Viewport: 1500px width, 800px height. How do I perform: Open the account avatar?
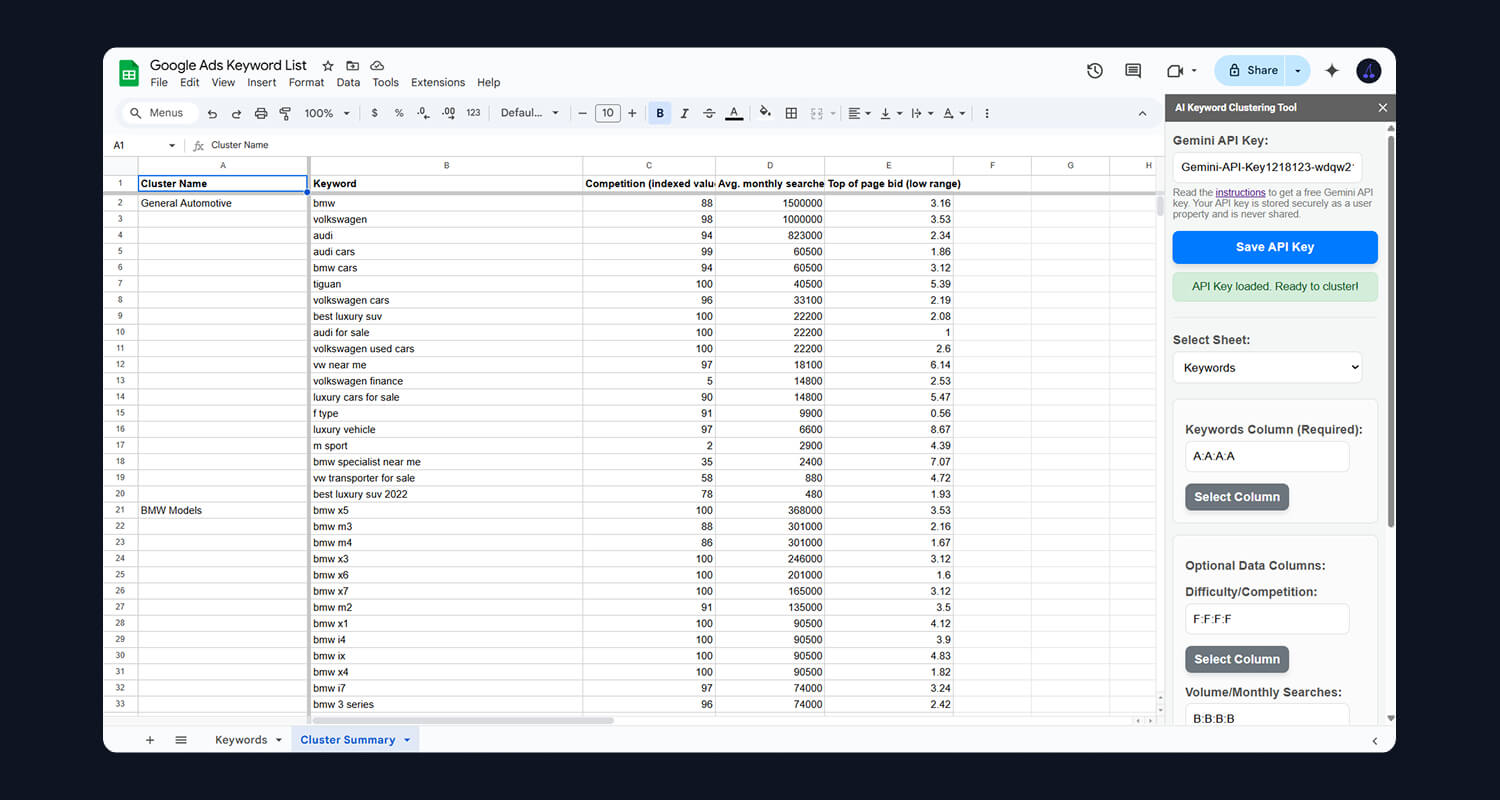(1369, 71)
